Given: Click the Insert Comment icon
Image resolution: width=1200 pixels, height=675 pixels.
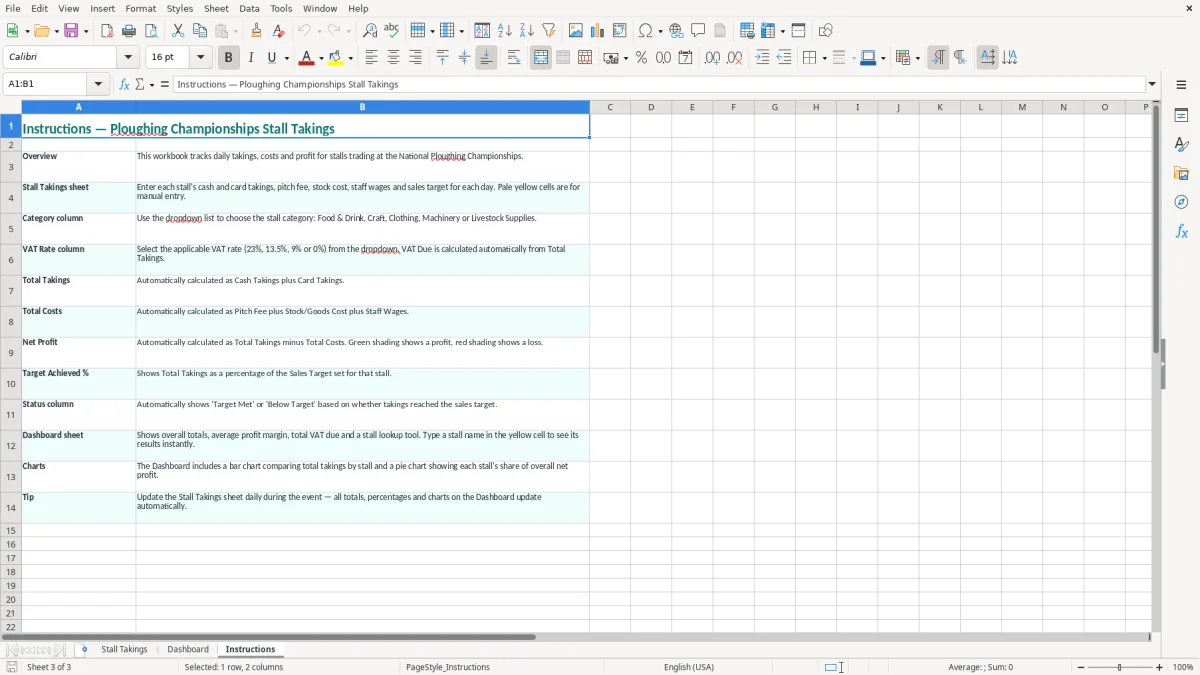Looking at the screenshot, I should tap(698, 31).
